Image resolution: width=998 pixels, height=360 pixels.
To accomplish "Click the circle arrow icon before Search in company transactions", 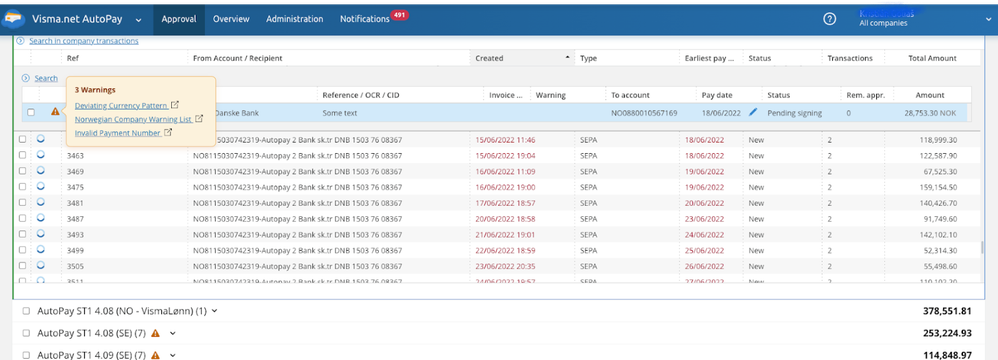I will (x=20, y=41).
